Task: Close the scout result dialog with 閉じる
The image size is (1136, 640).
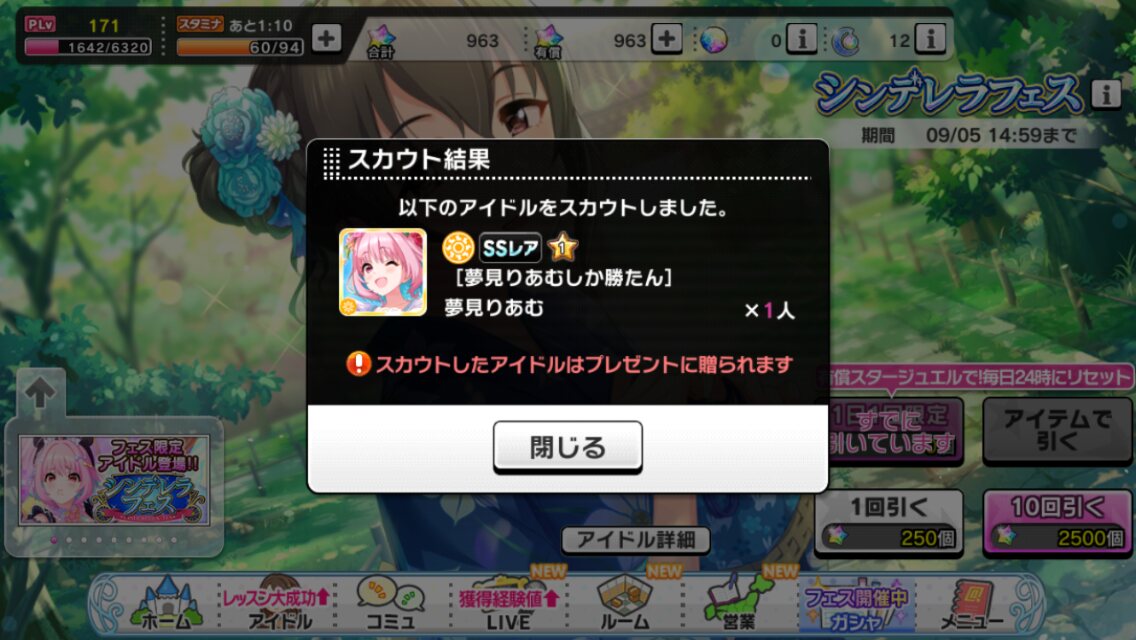Action: (567, 446)
